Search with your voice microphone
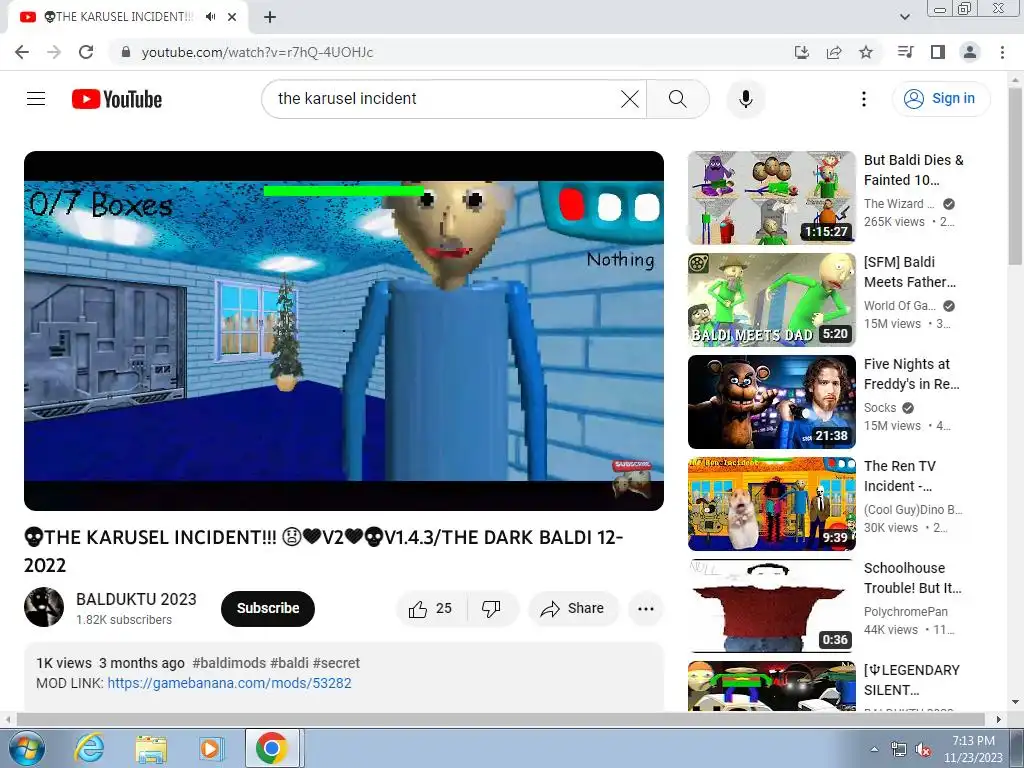1024x768 pixels. (x=745, y=99)
